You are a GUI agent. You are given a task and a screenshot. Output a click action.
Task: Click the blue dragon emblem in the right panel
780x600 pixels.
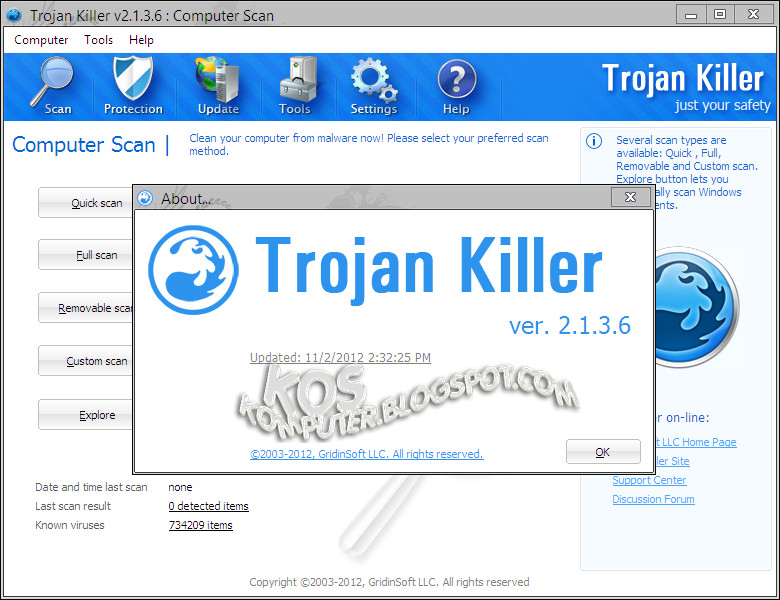click(x=696, y=306)
